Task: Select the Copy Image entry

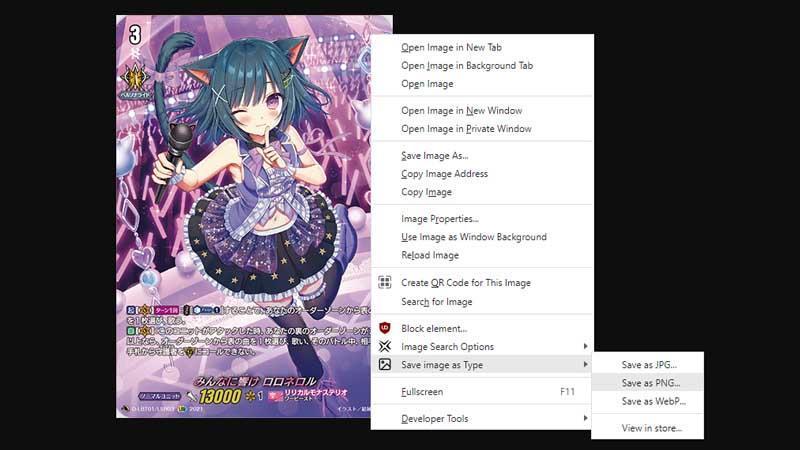Action: tap(482, 192)
